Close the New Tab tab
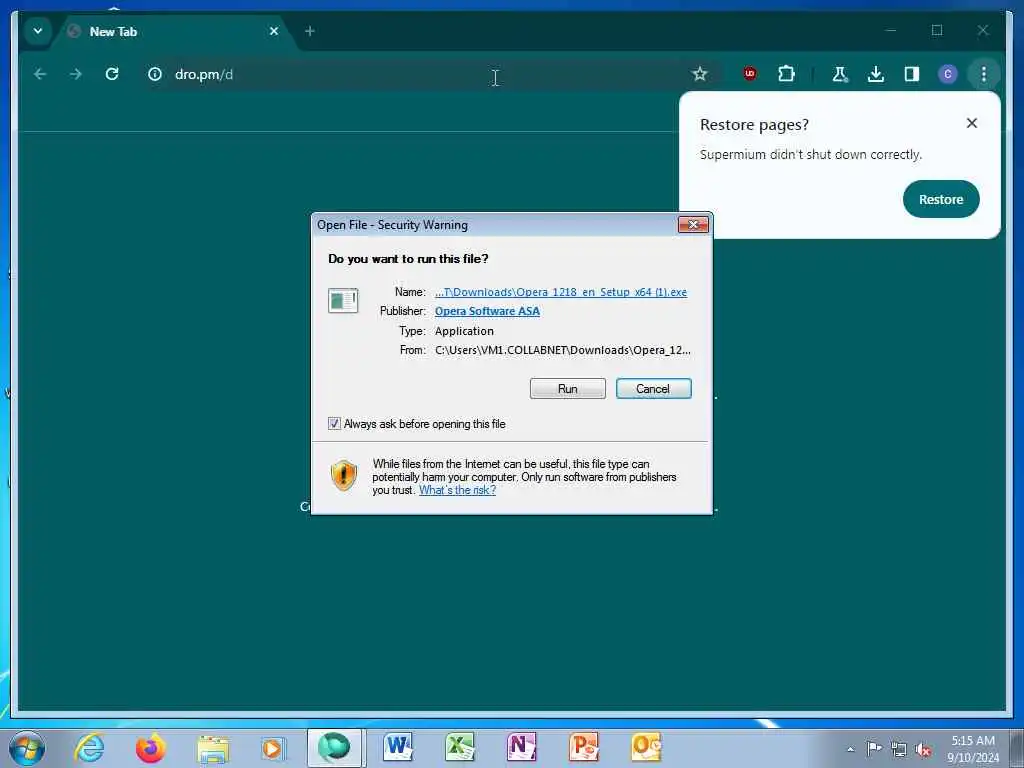Screen dimensions: 1024x768 274,31
